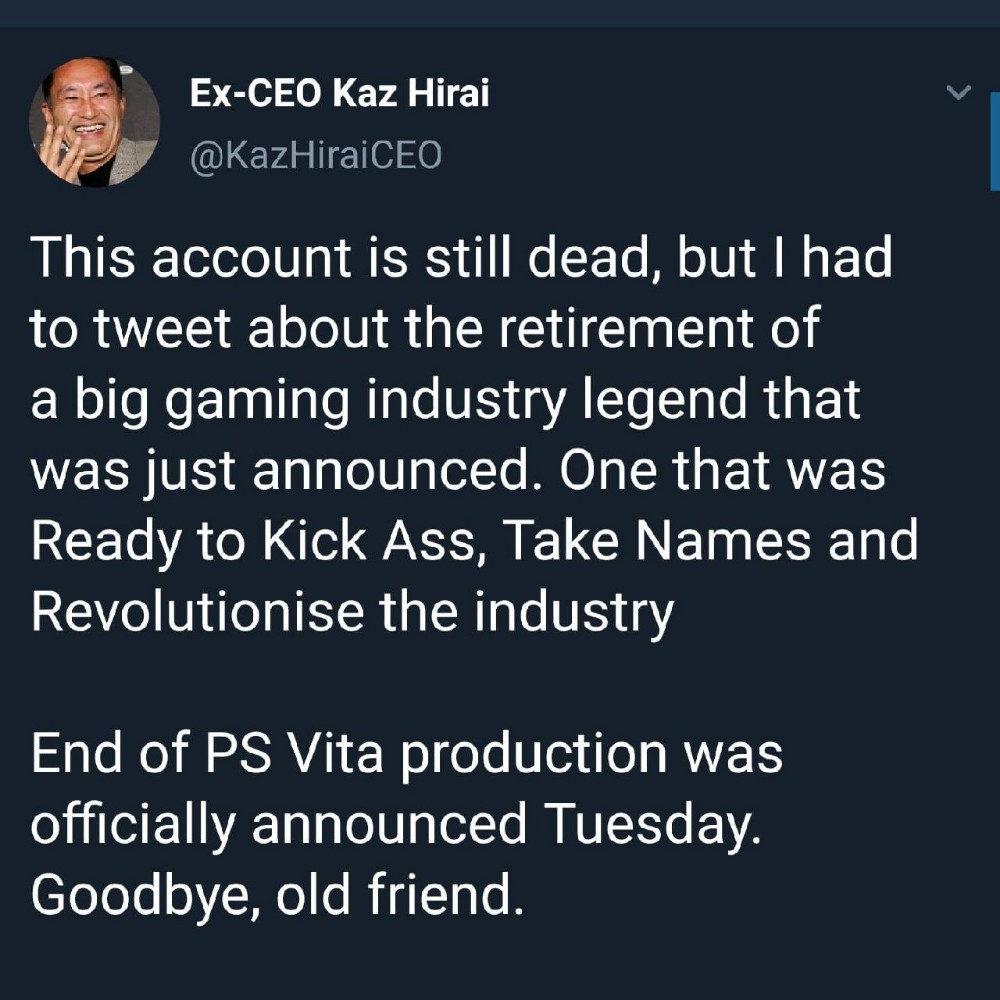
Task: Select the line 'This account is still dead'
Action: (x=341, y=257)
